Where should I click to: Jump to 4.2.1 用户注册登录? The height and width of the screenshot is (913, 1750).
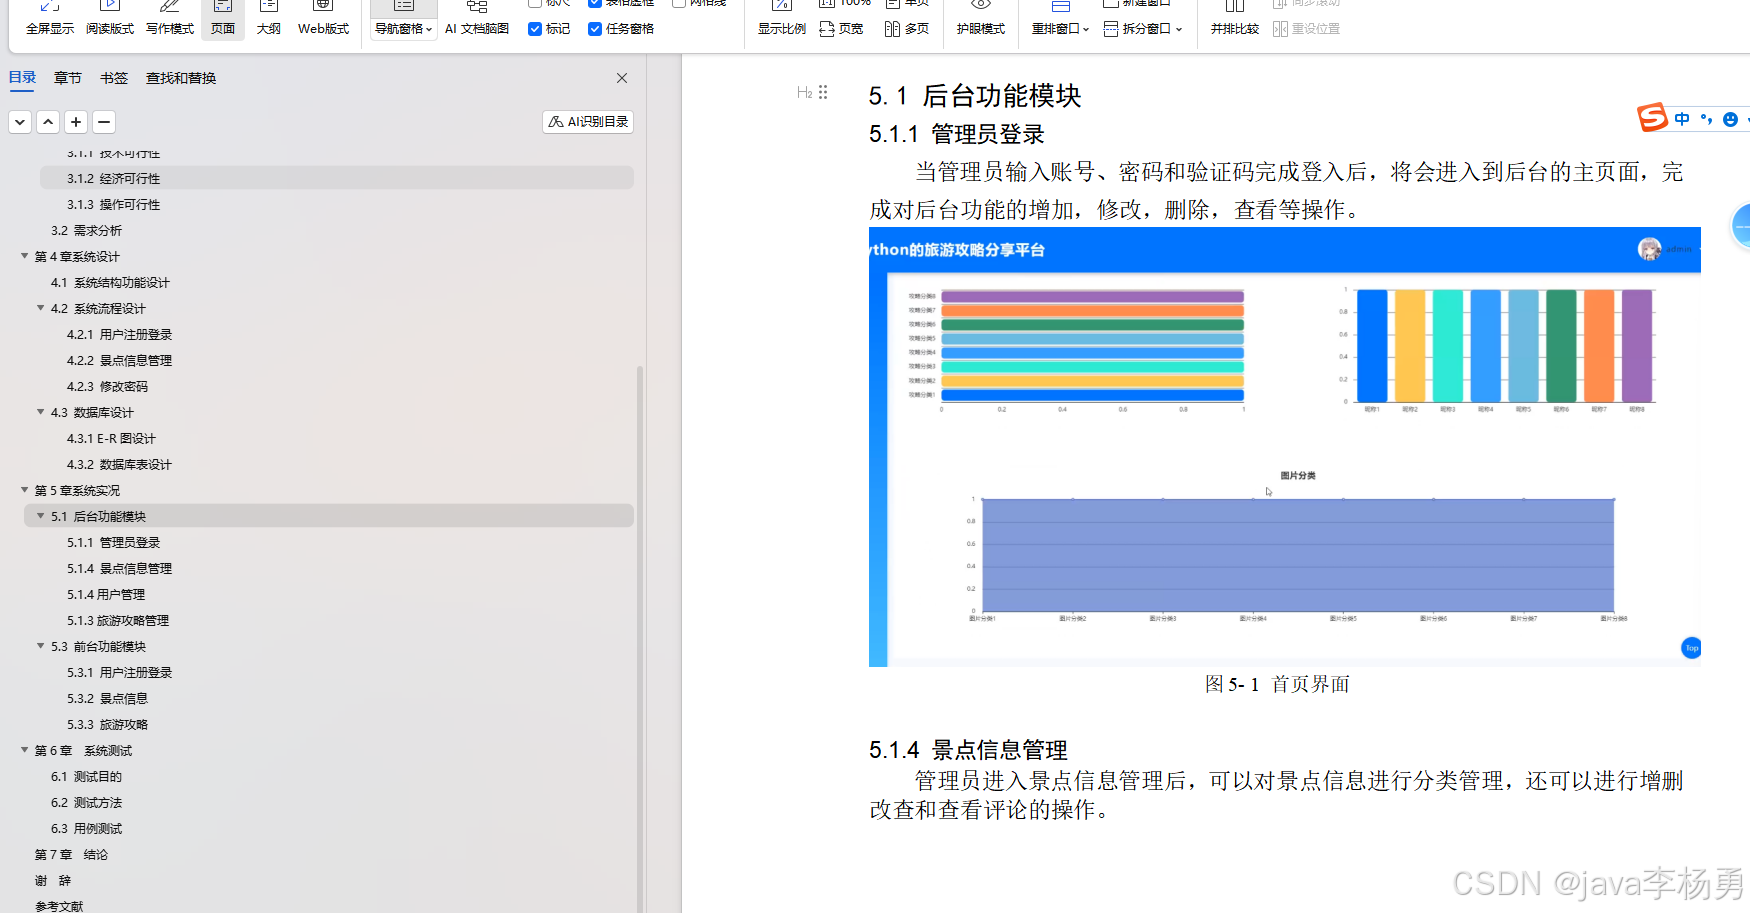(x=119, y=334)
